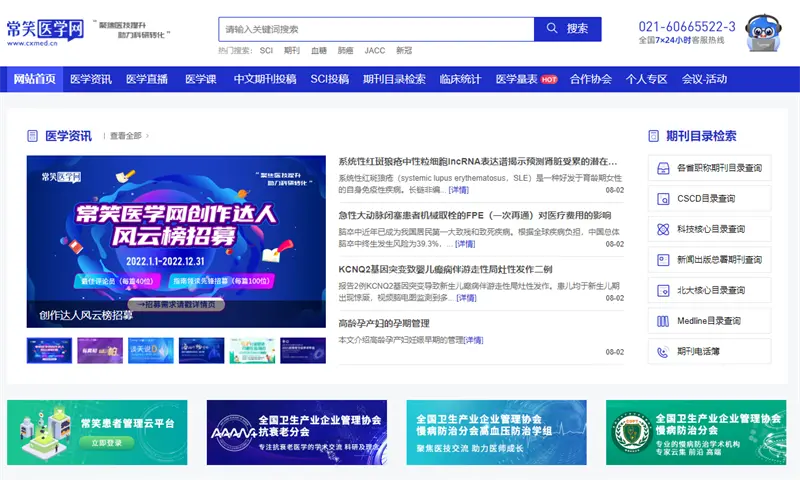Screen dimensions: 800x480
Task: Open the 医学量表 HOT menu item
Action: [x=526, y=79]
